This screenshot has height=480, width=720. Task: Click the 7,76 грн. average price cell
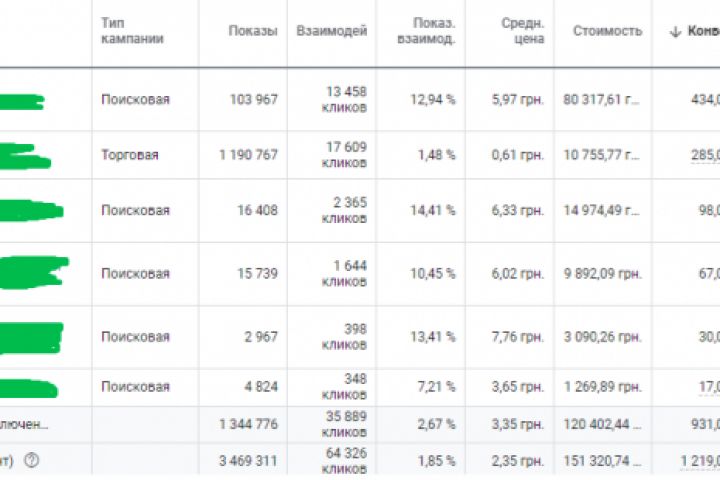(518, 337)
